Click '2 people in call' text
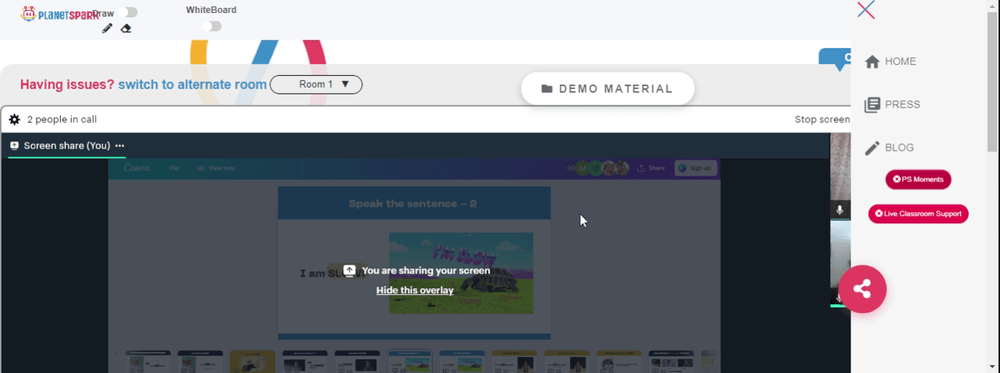This screenshot has height=373, width=1000. point(62,119)
